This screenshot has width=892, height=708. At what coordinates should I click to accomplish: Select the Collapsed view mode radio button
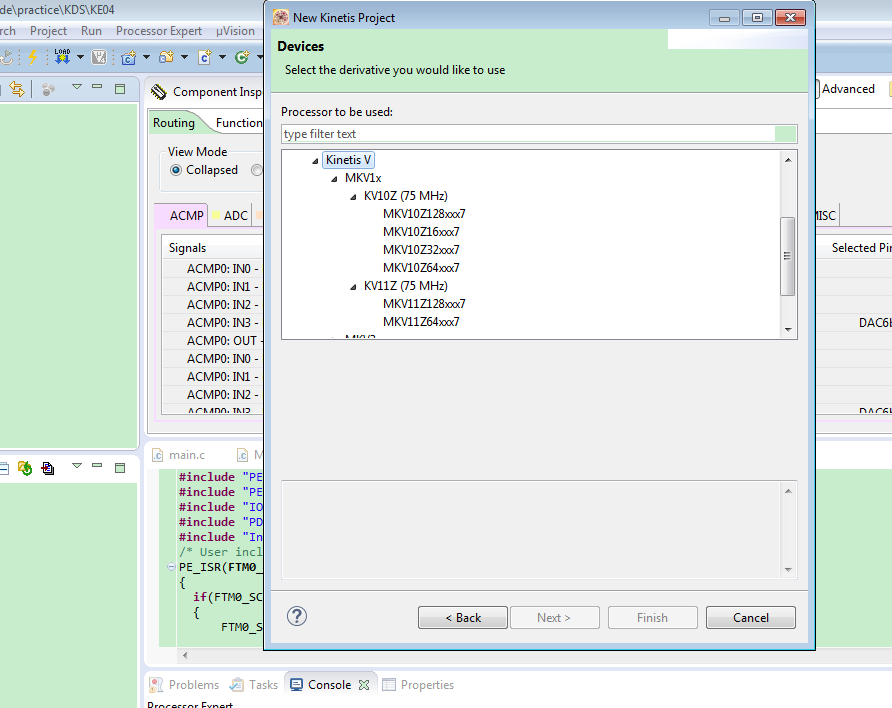coord(176,170)
